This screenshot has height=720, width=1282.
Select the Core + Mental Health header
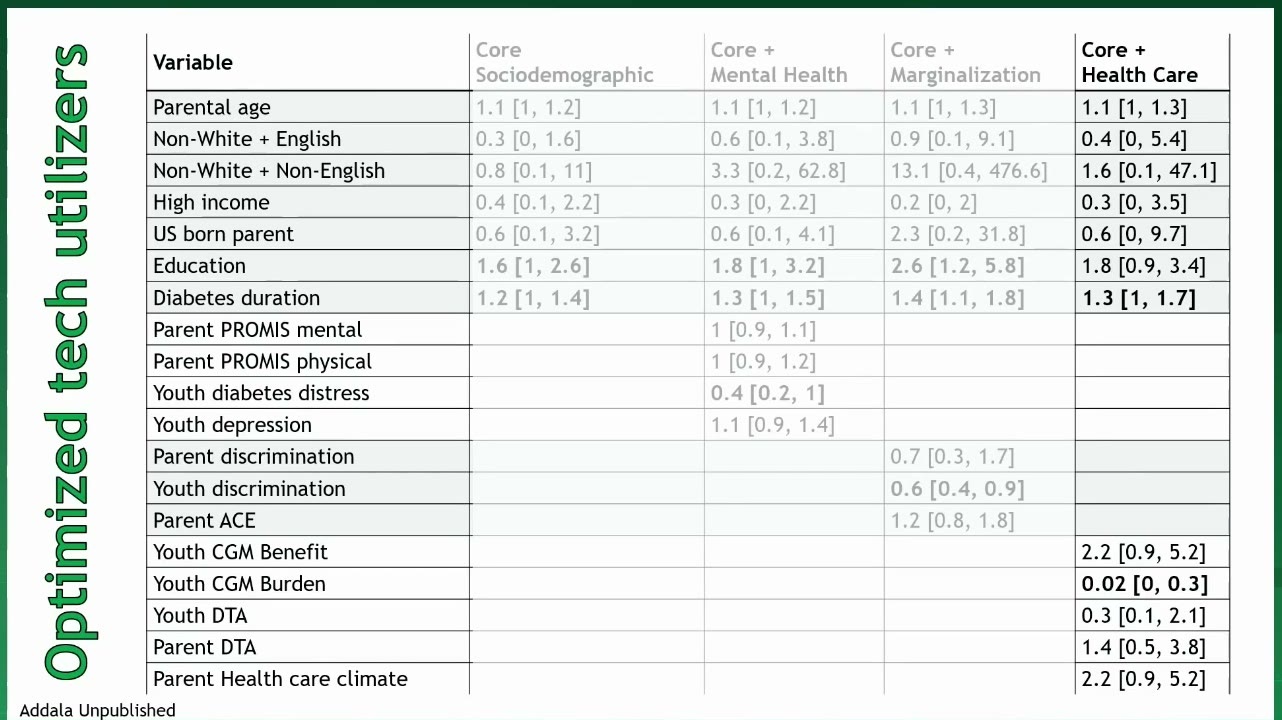[x=778, y=62]
